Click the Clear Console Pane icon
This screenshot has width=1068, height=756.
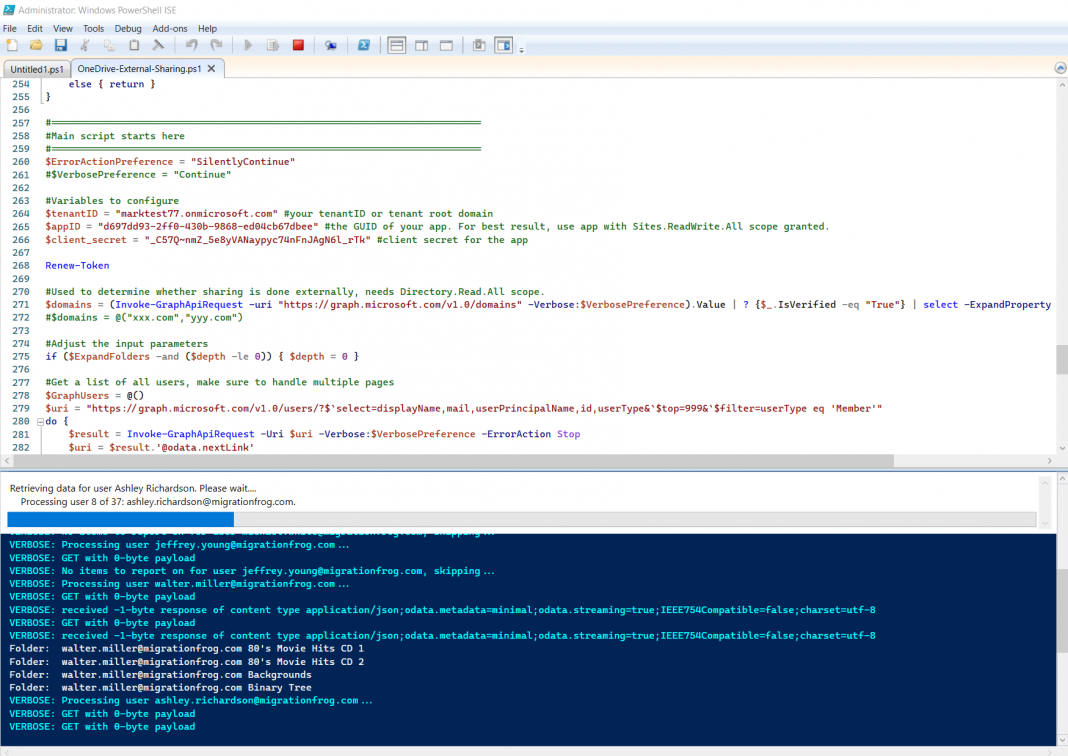pos(158,45)
